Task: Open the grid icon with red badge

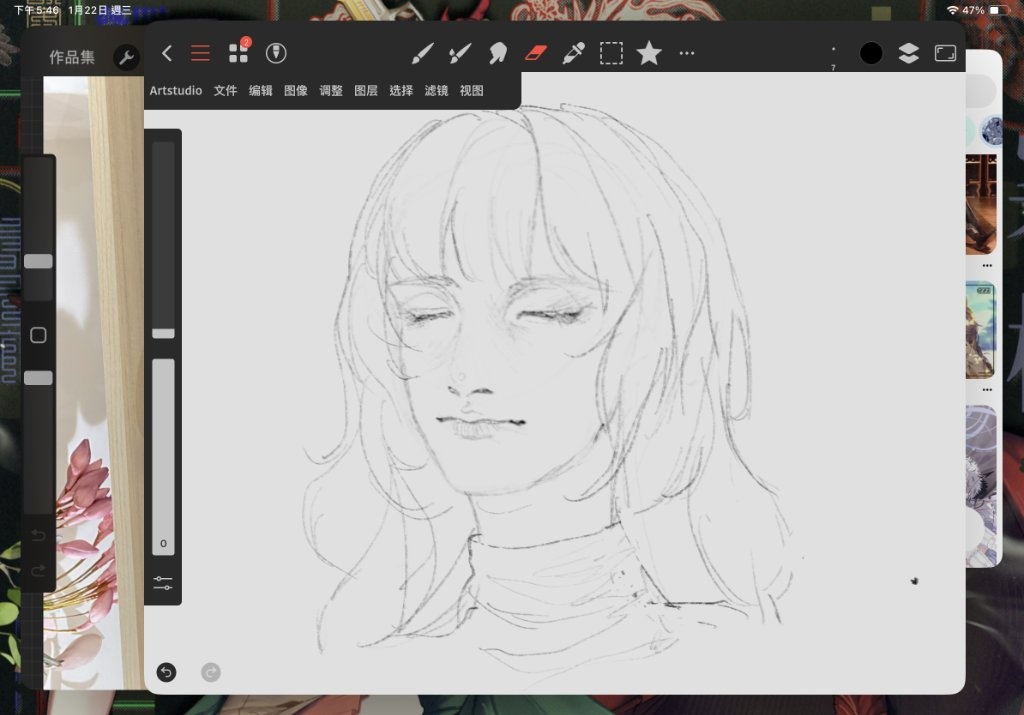Action: (x=239, y=52)
